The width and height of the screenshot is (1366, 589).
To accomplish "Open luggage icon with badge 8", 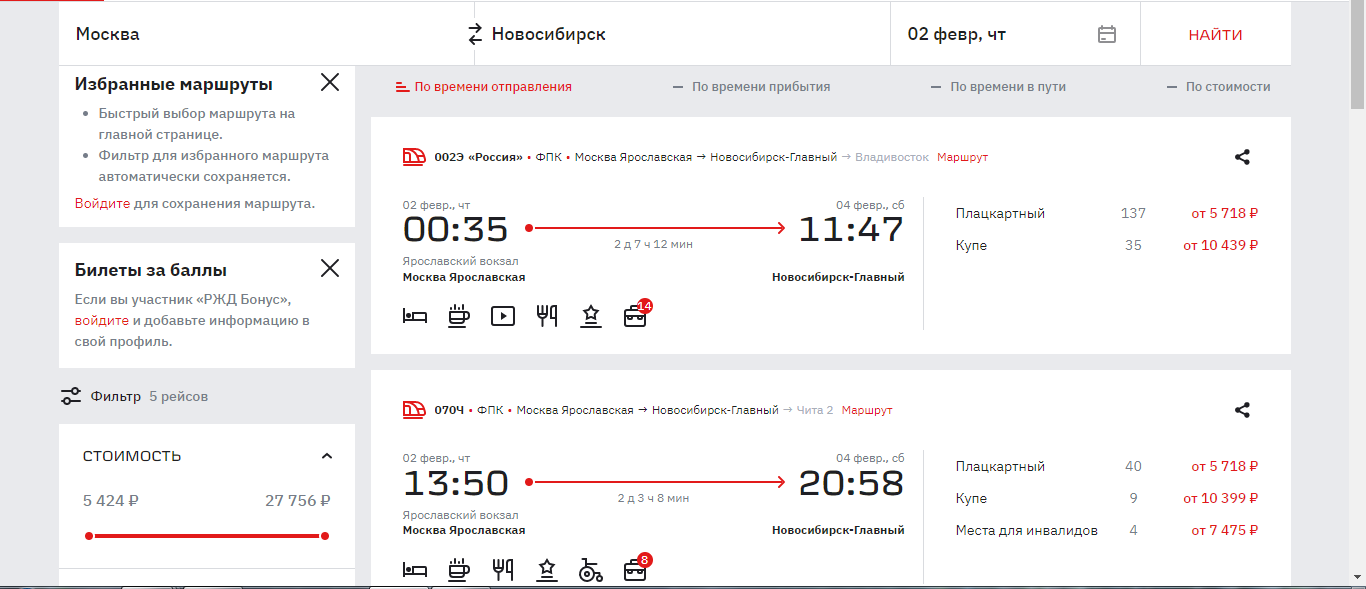I will [636, 569].
